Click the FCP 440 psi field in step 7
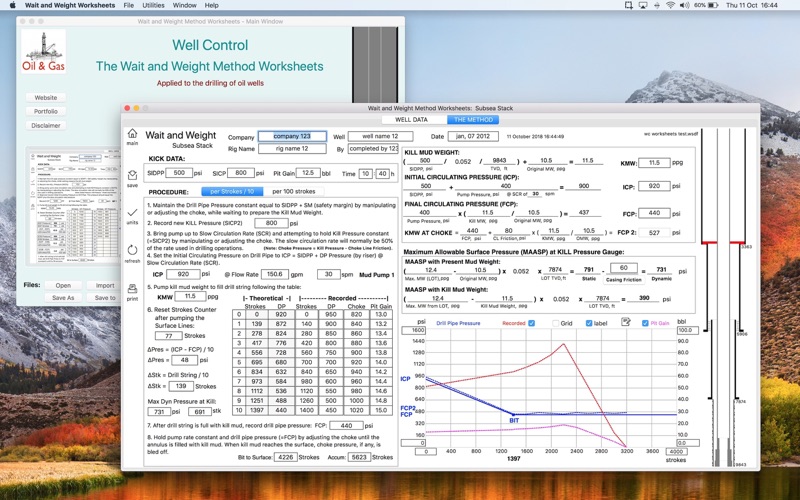 (346, 426)
